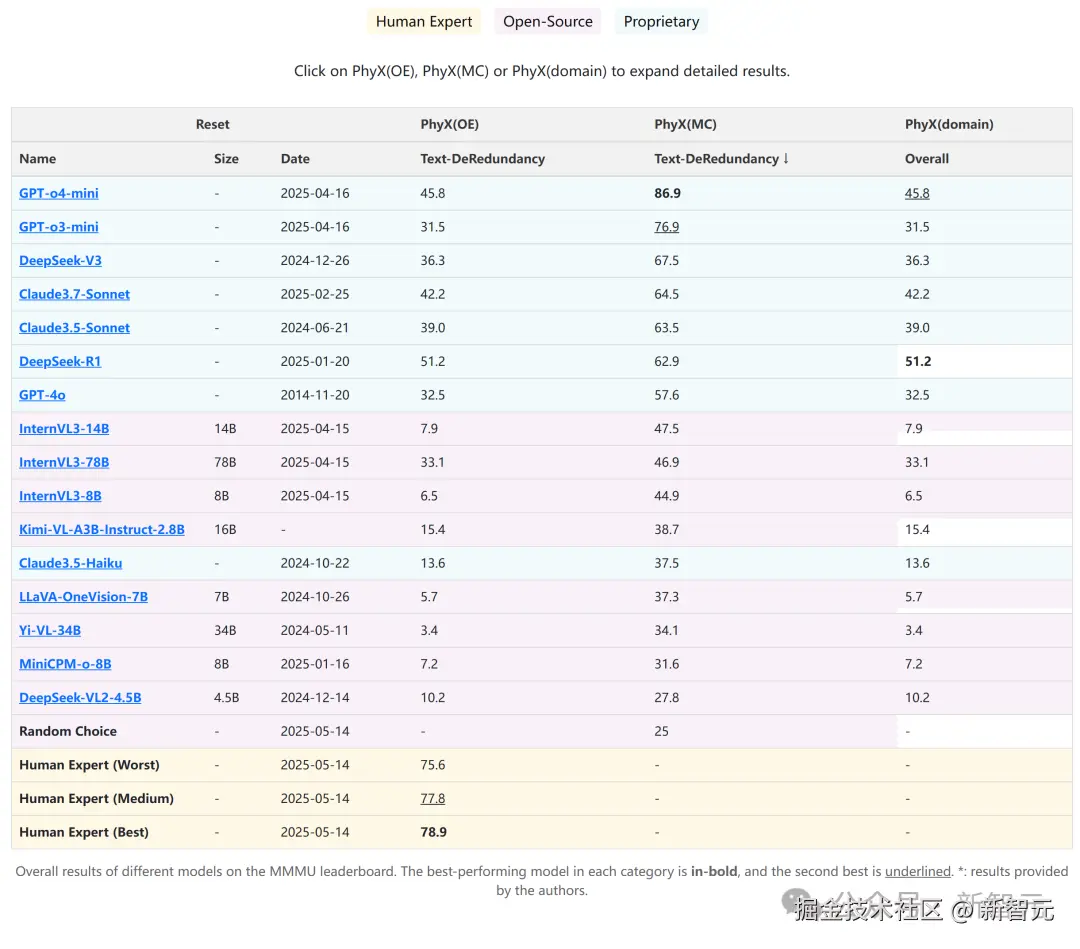Click the 27.8 PhyX(MC) cell
1080x949 pixels.
(667, 698)
